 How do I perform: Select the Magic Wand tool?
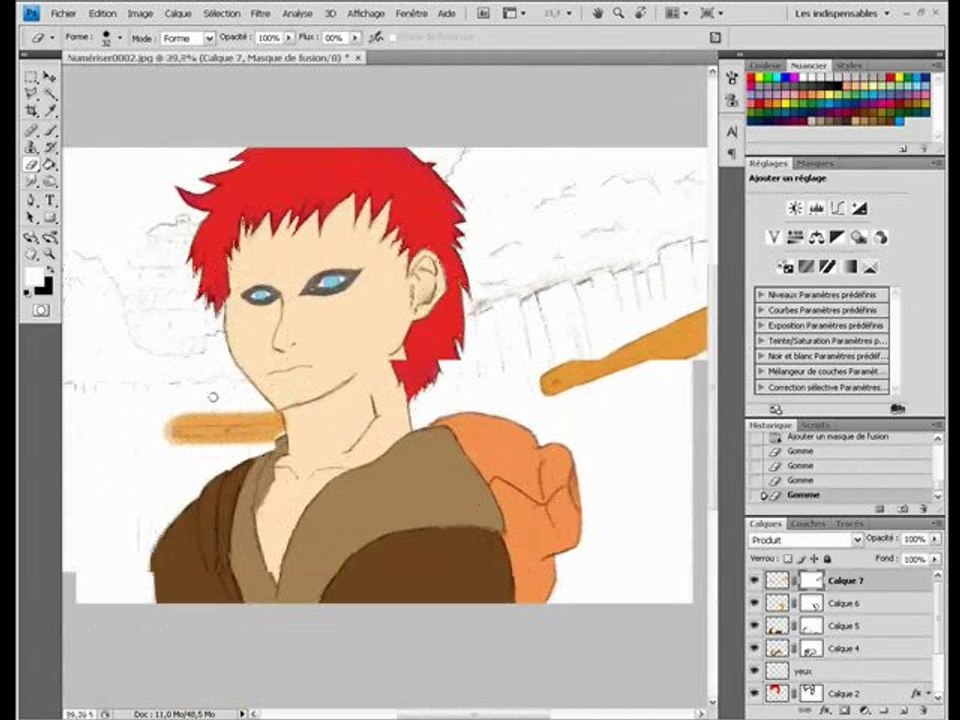(50, 94)
